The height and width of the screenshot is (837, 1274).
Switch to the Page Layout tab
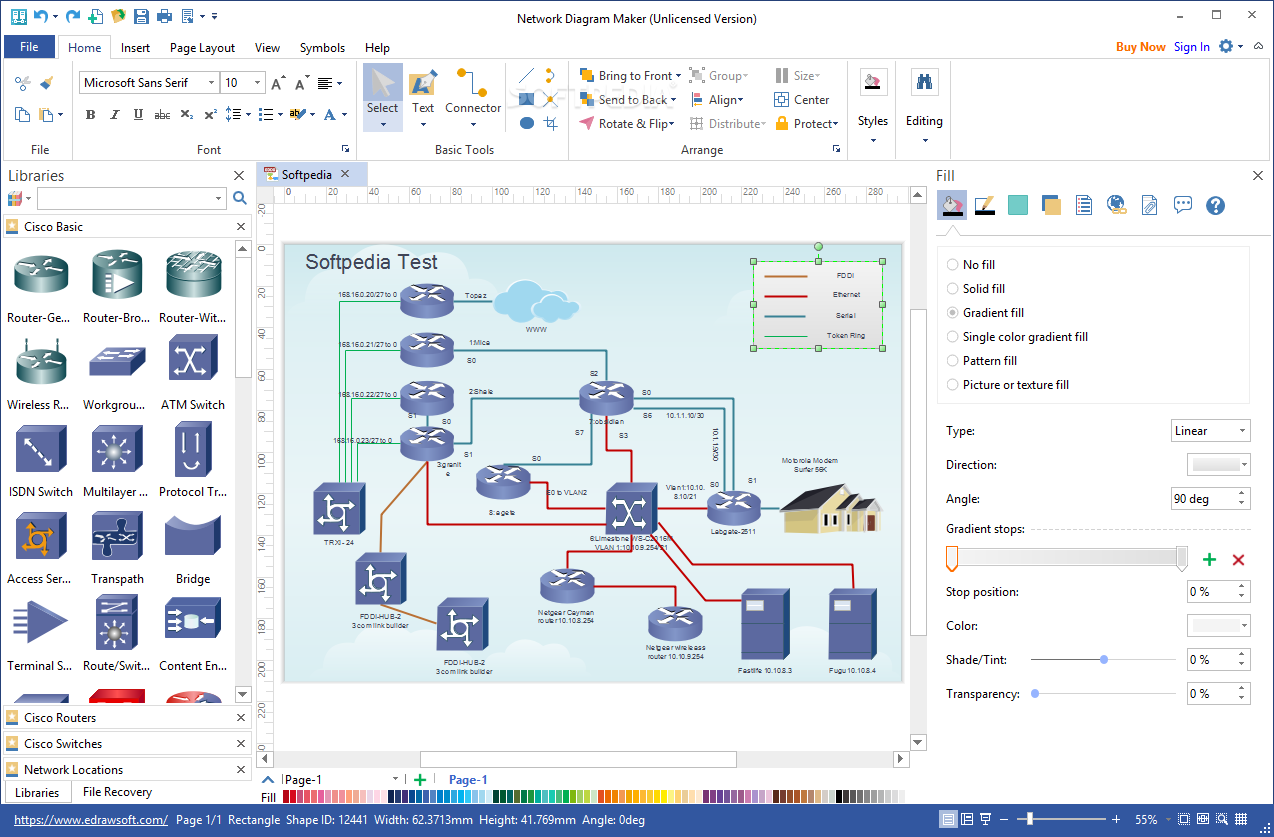point(202,47)
